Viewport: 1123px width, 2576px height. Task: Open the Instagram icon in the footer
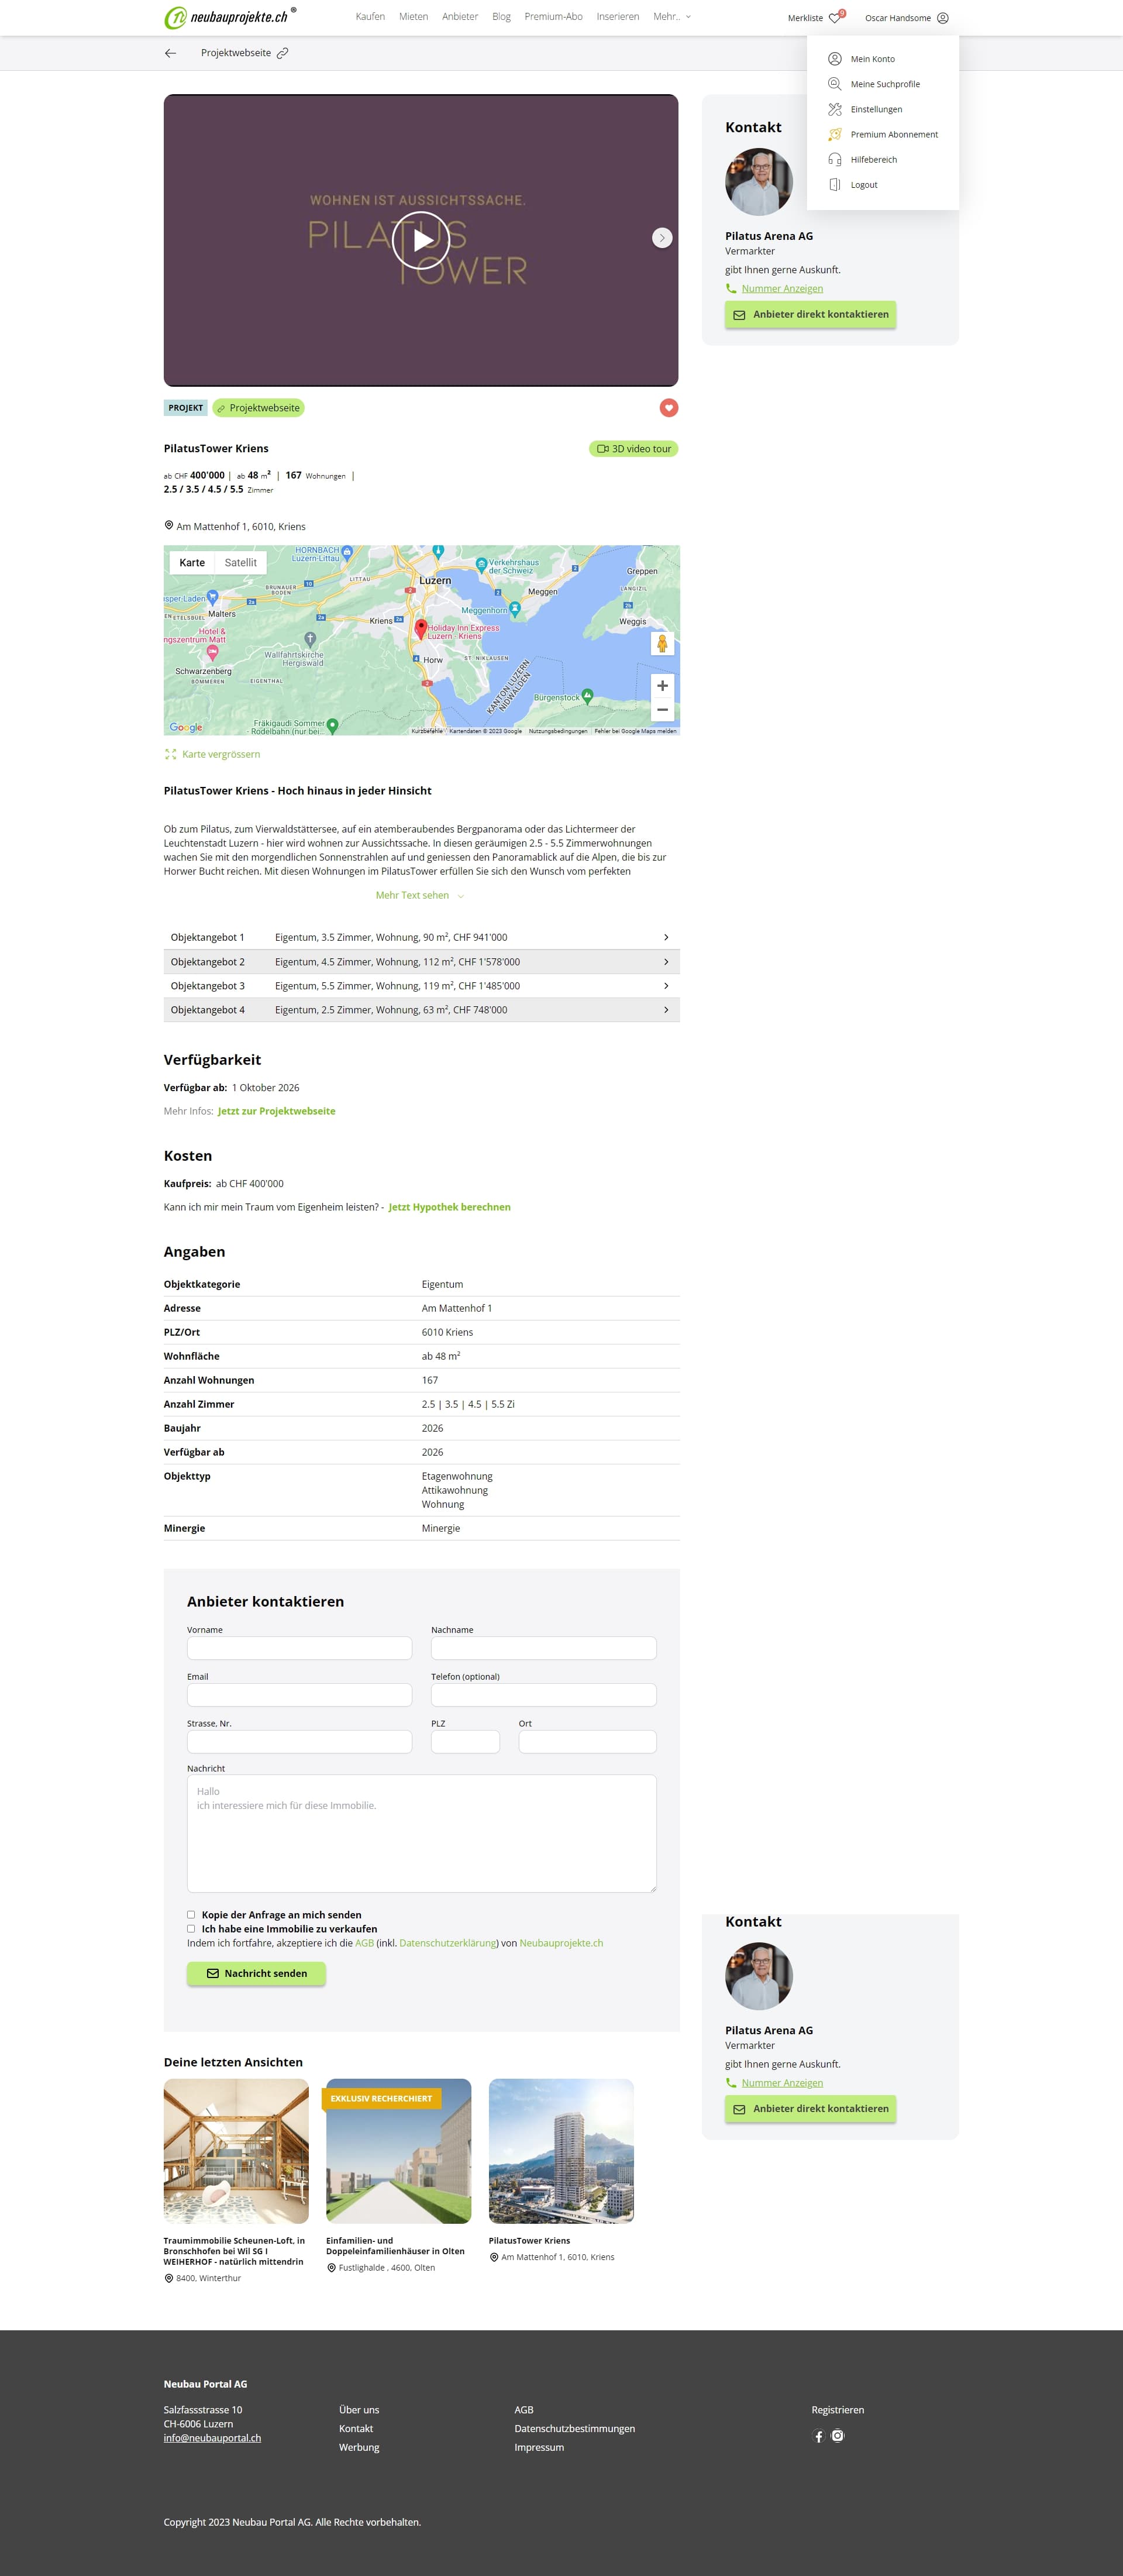(x=838, y=2436)
